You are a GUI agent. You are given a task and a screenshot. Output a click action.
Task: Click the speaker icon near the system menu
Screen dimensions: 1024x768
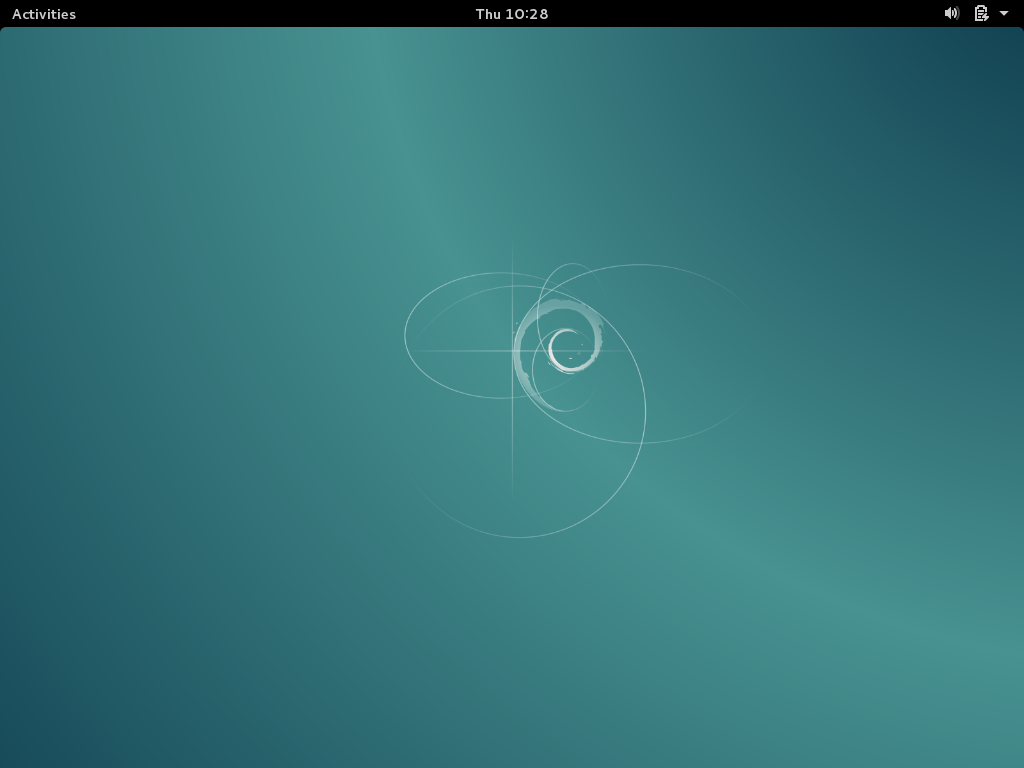tap(951, 13)
